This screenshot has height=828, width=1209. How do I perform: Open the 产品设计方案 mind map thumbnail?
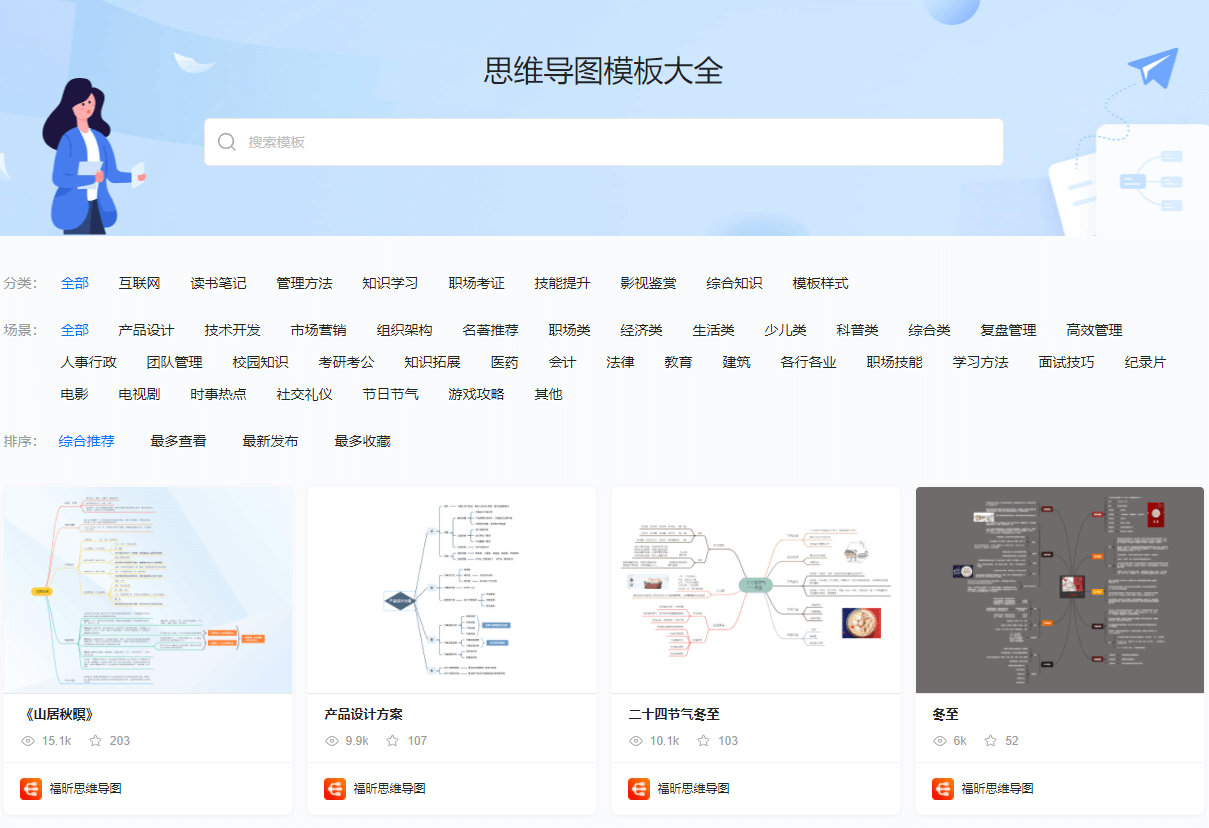pyautogui.click(x=452, y=590)
